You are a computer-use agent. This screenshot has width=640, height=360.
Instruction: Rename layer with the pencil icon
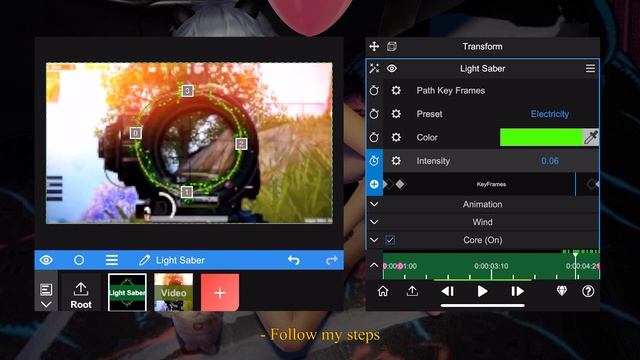(x=144, y=260)
